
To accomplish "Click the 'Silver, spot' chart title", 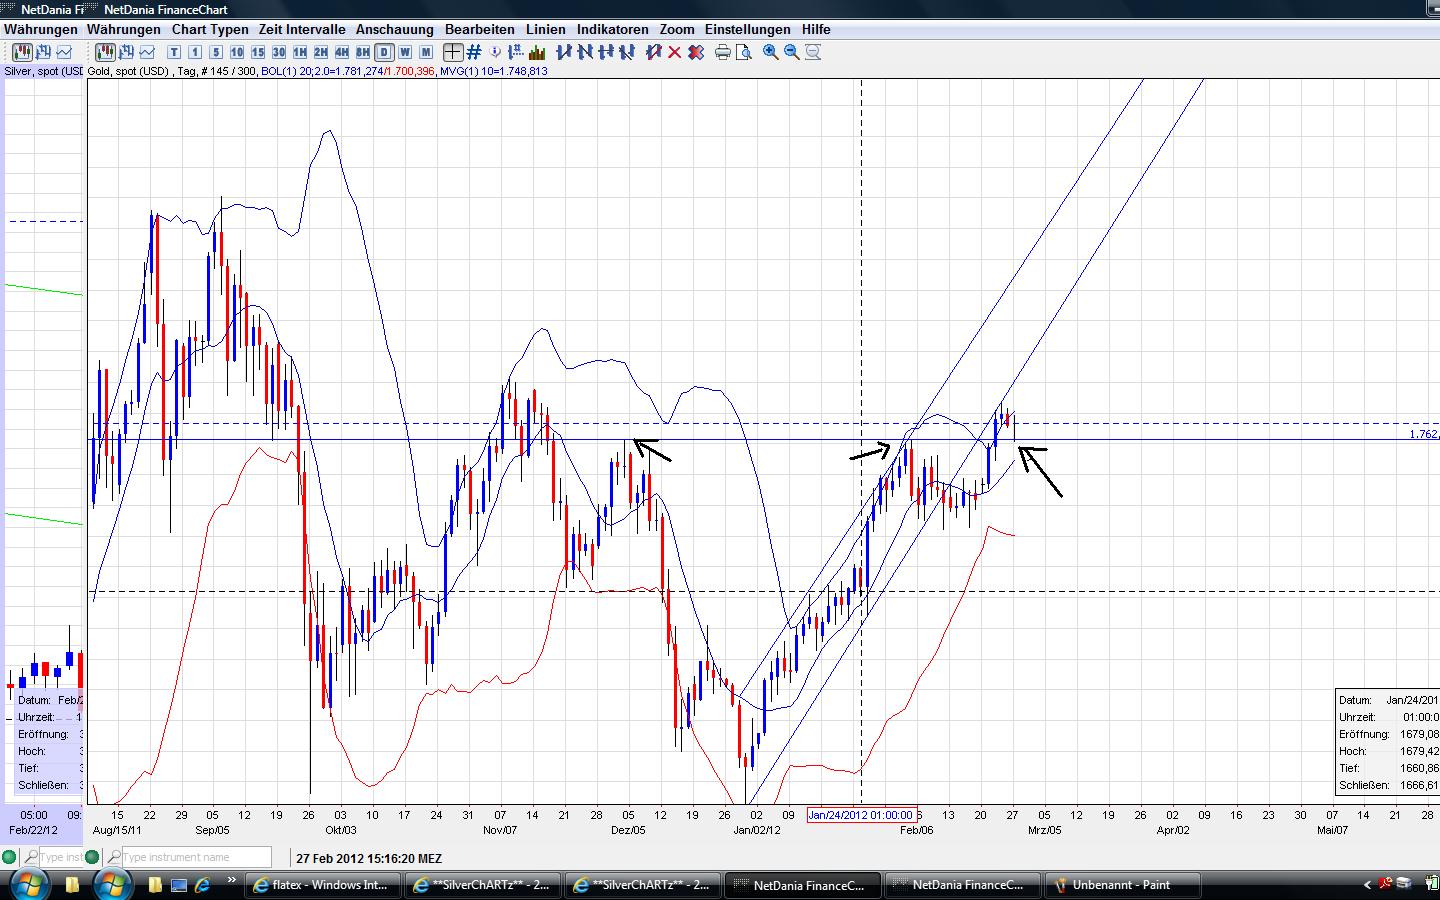I will coord(44,71).
